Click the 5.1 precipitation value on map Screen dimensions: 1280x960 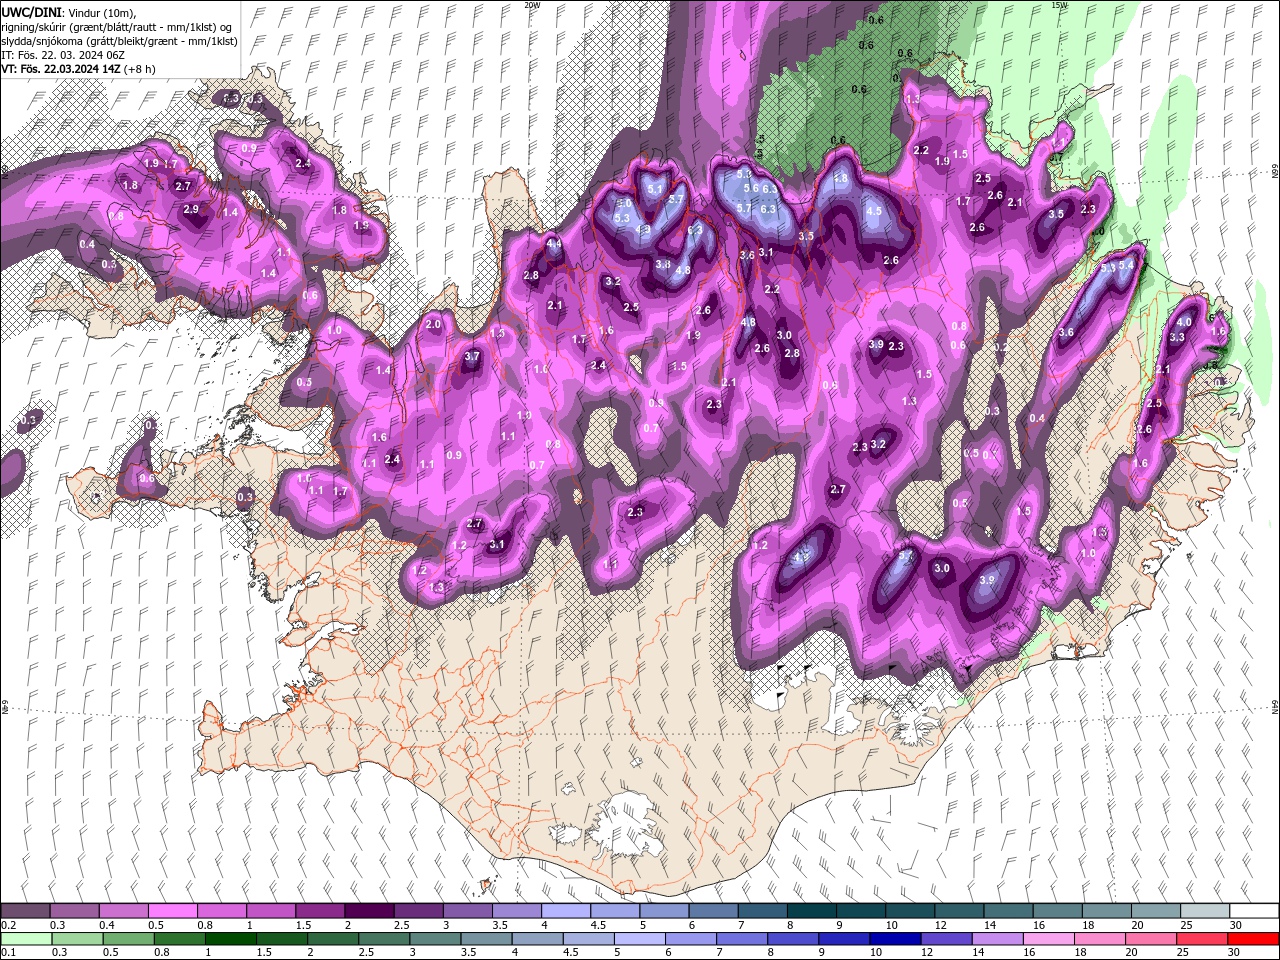655,189
